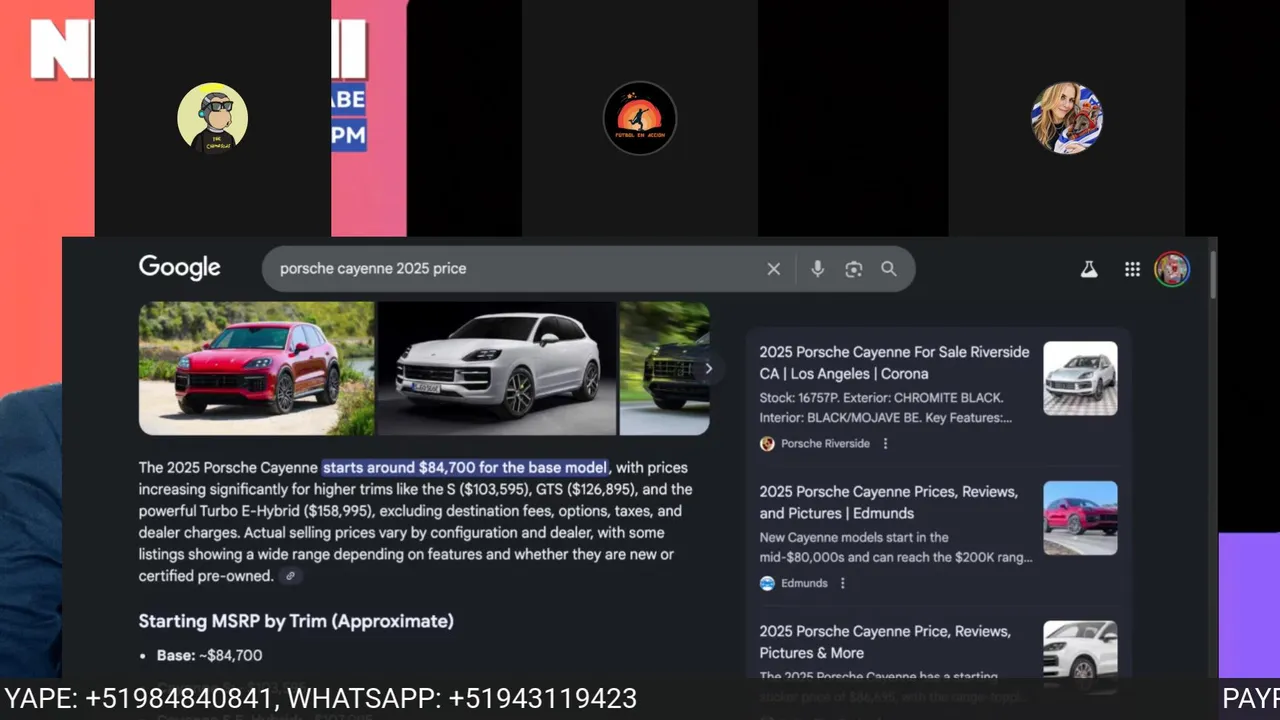Click the YAPE phone number ticker text
The image size is (1280, 720).
(138, 698)
